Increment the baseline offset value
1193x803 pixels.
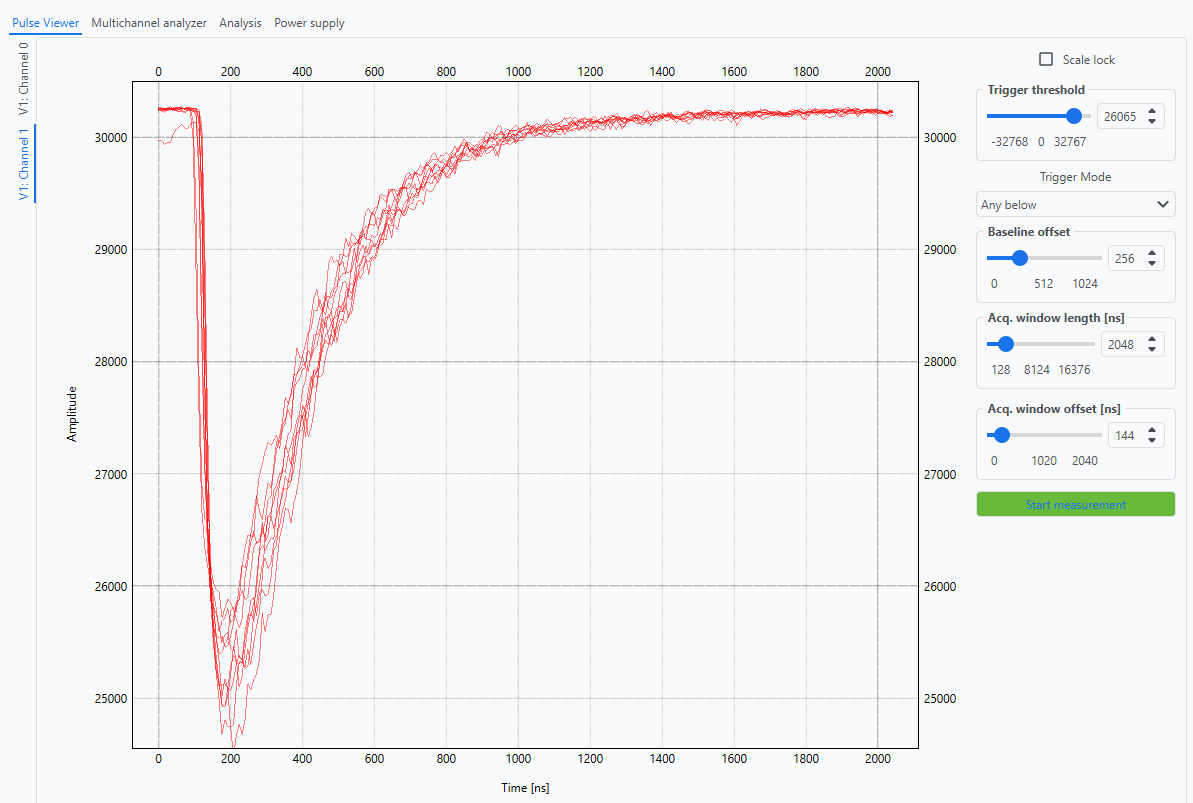click(x=1153, y=253)
